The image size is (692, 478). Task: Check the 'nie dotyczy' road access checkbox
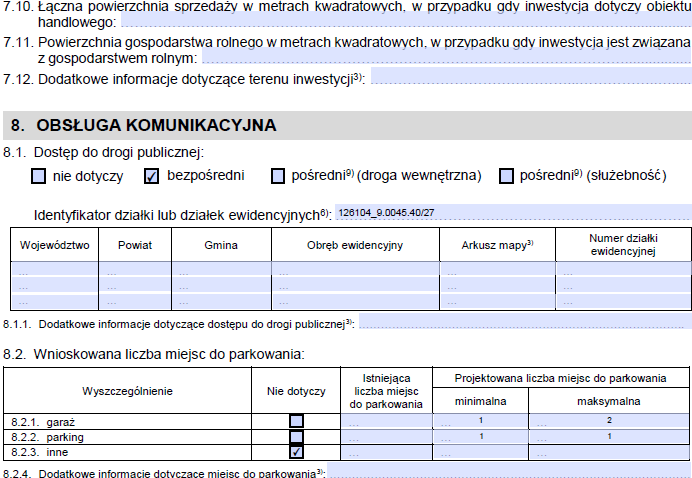click(39, 176)
